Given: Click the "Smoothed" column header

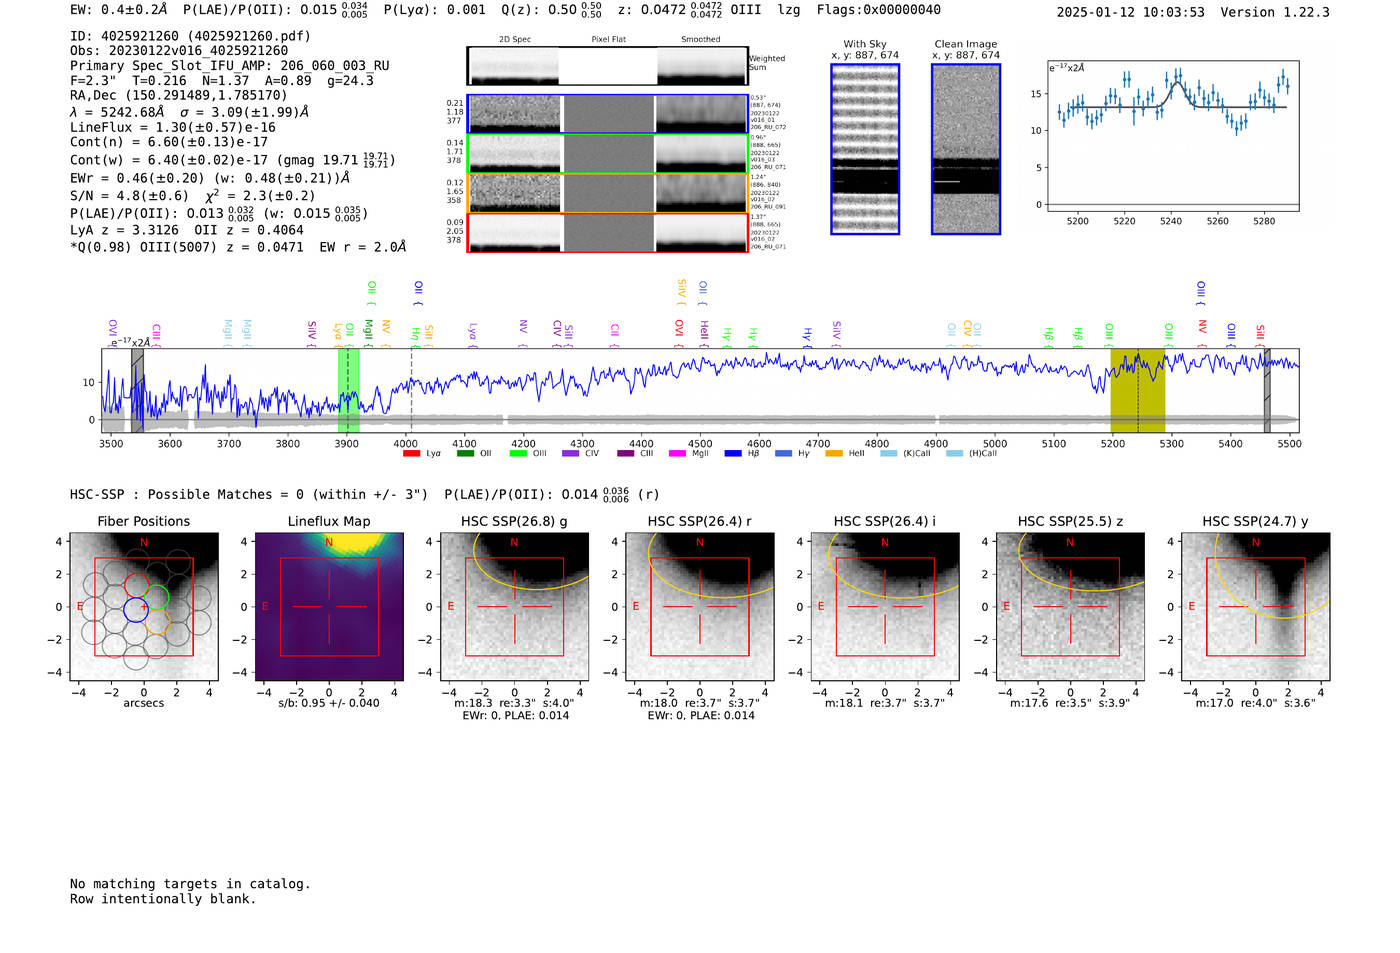Looking at the screenshot, I should pyautogui.click(x=701, y=40).
